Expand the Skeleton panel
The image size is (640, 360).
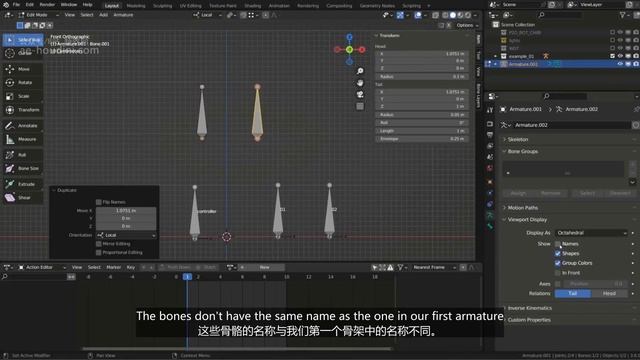tap(518, 140)
